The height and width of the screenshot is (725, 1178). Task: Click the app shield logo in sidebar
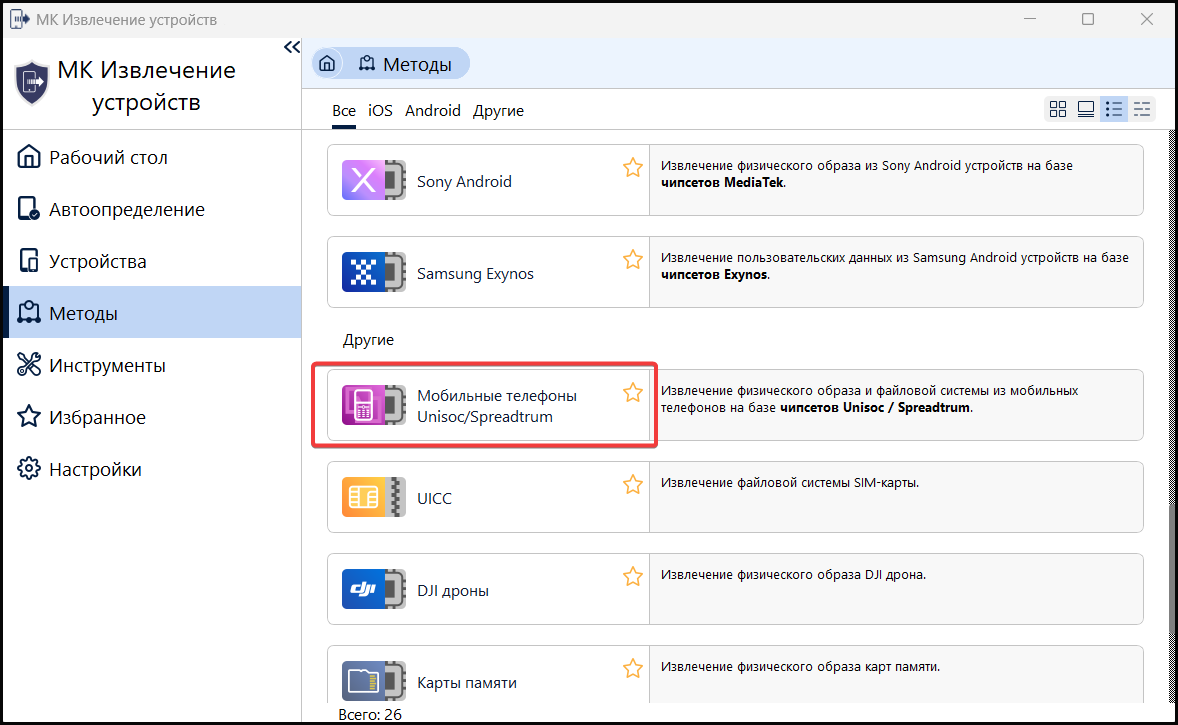click(x=32, y=83)
